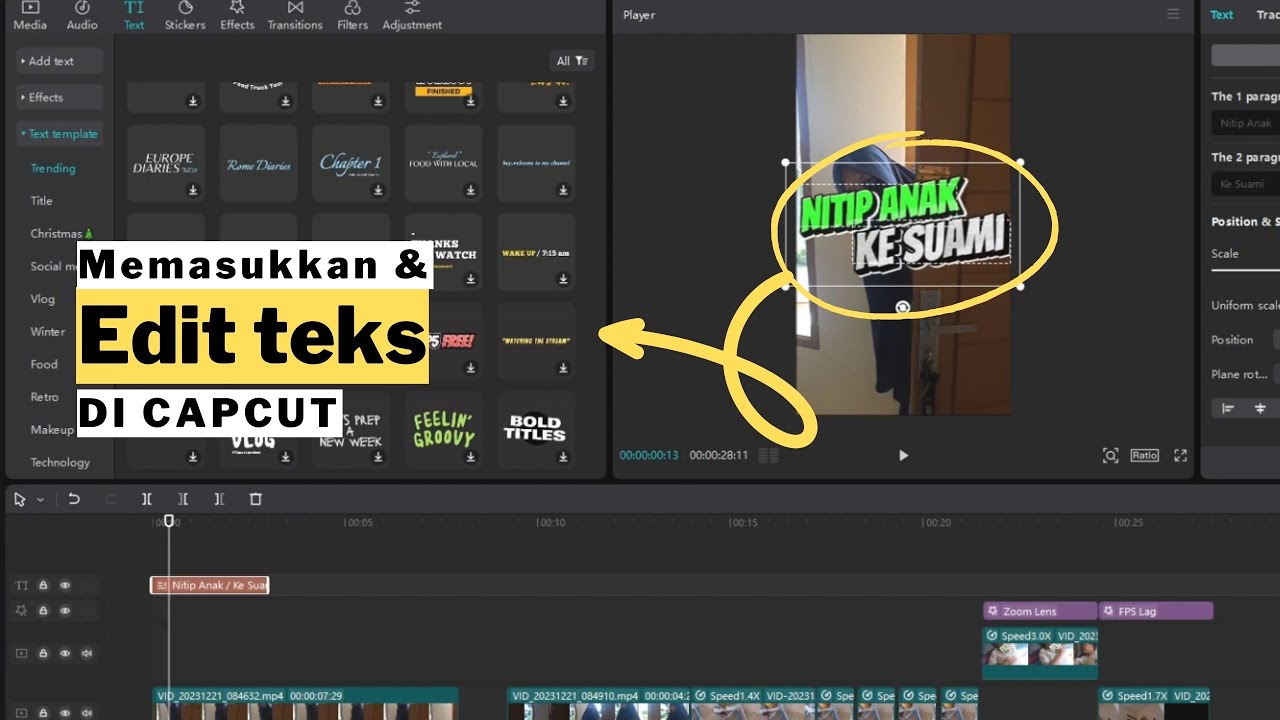
Task: Select the arrow selection tool in timeline toolbar
Action: click(20, 499)
